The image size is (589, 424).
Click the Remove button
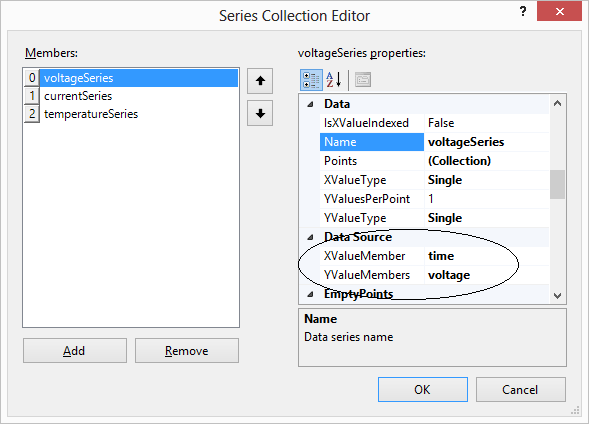tap(187, 351)
